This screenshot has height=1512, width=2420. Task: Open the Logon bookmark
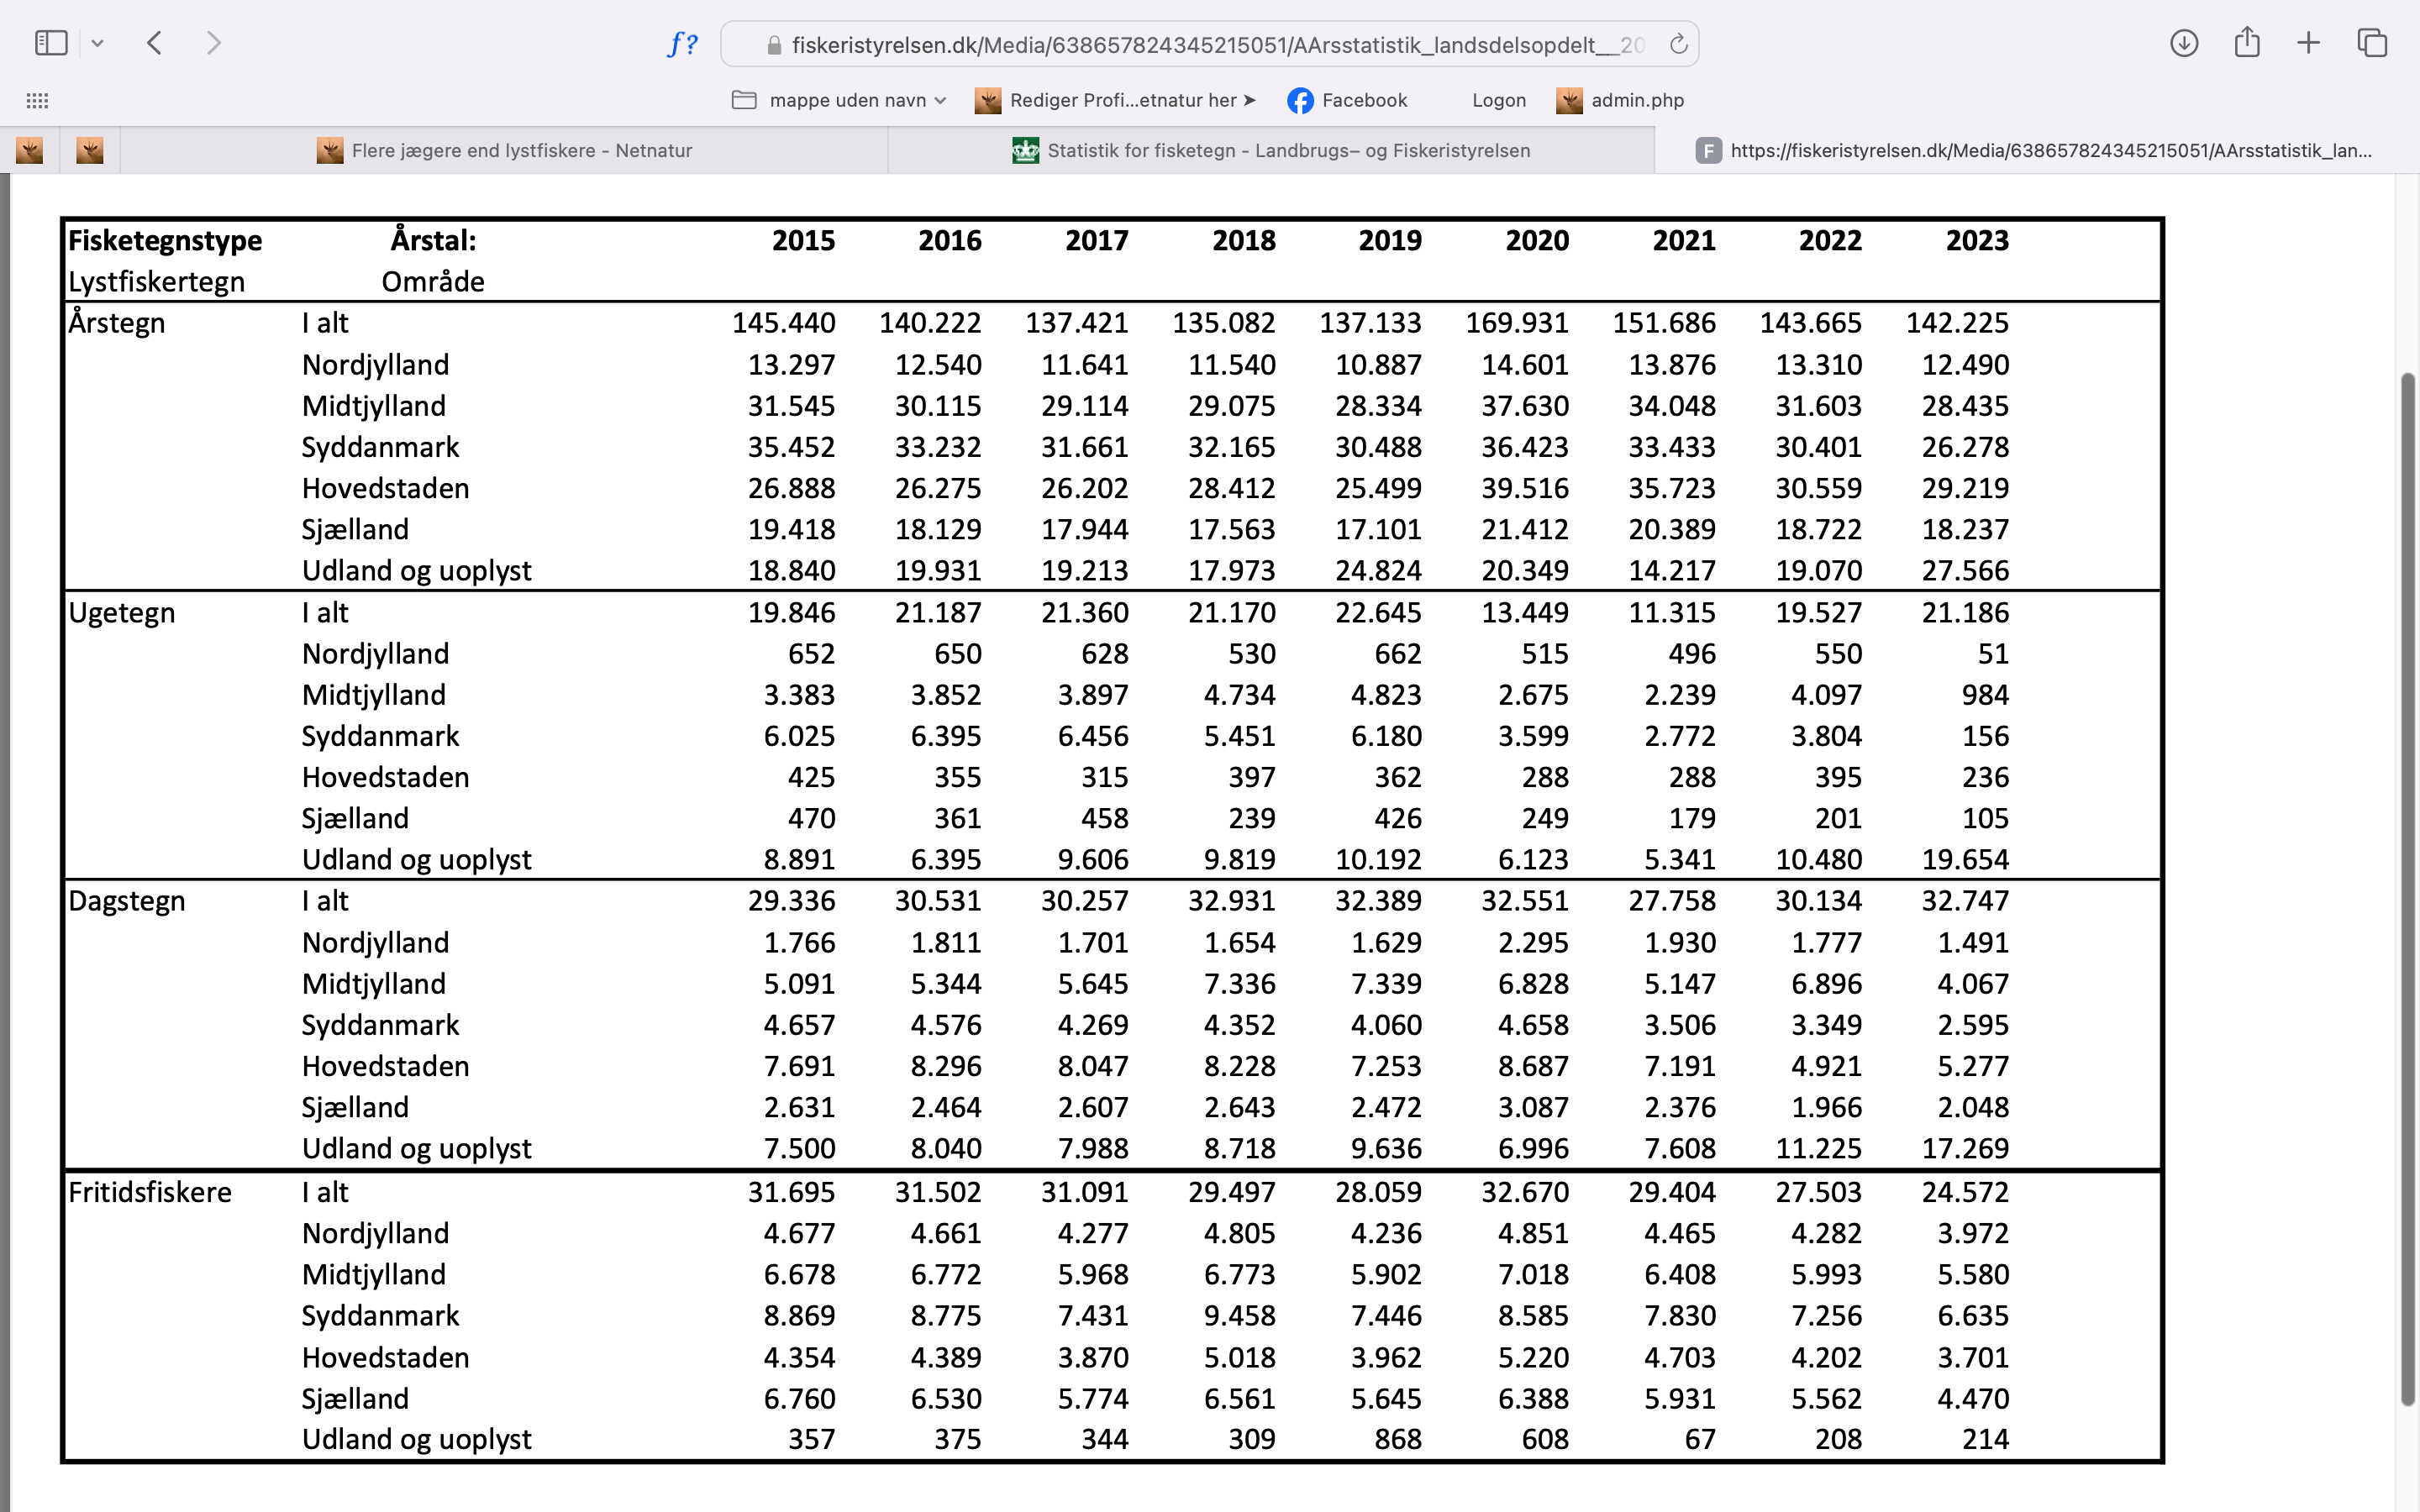[1498, 100]
